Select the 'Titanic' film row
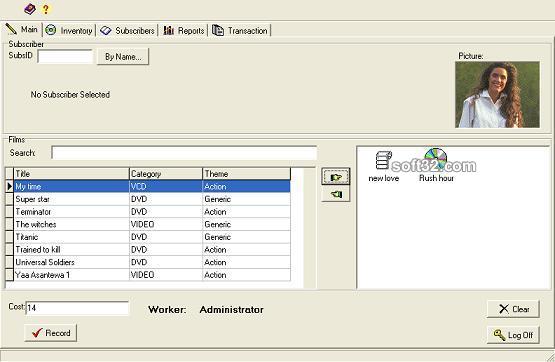The height and width of the screenshot is (362, 555). (x=152, y=237)
